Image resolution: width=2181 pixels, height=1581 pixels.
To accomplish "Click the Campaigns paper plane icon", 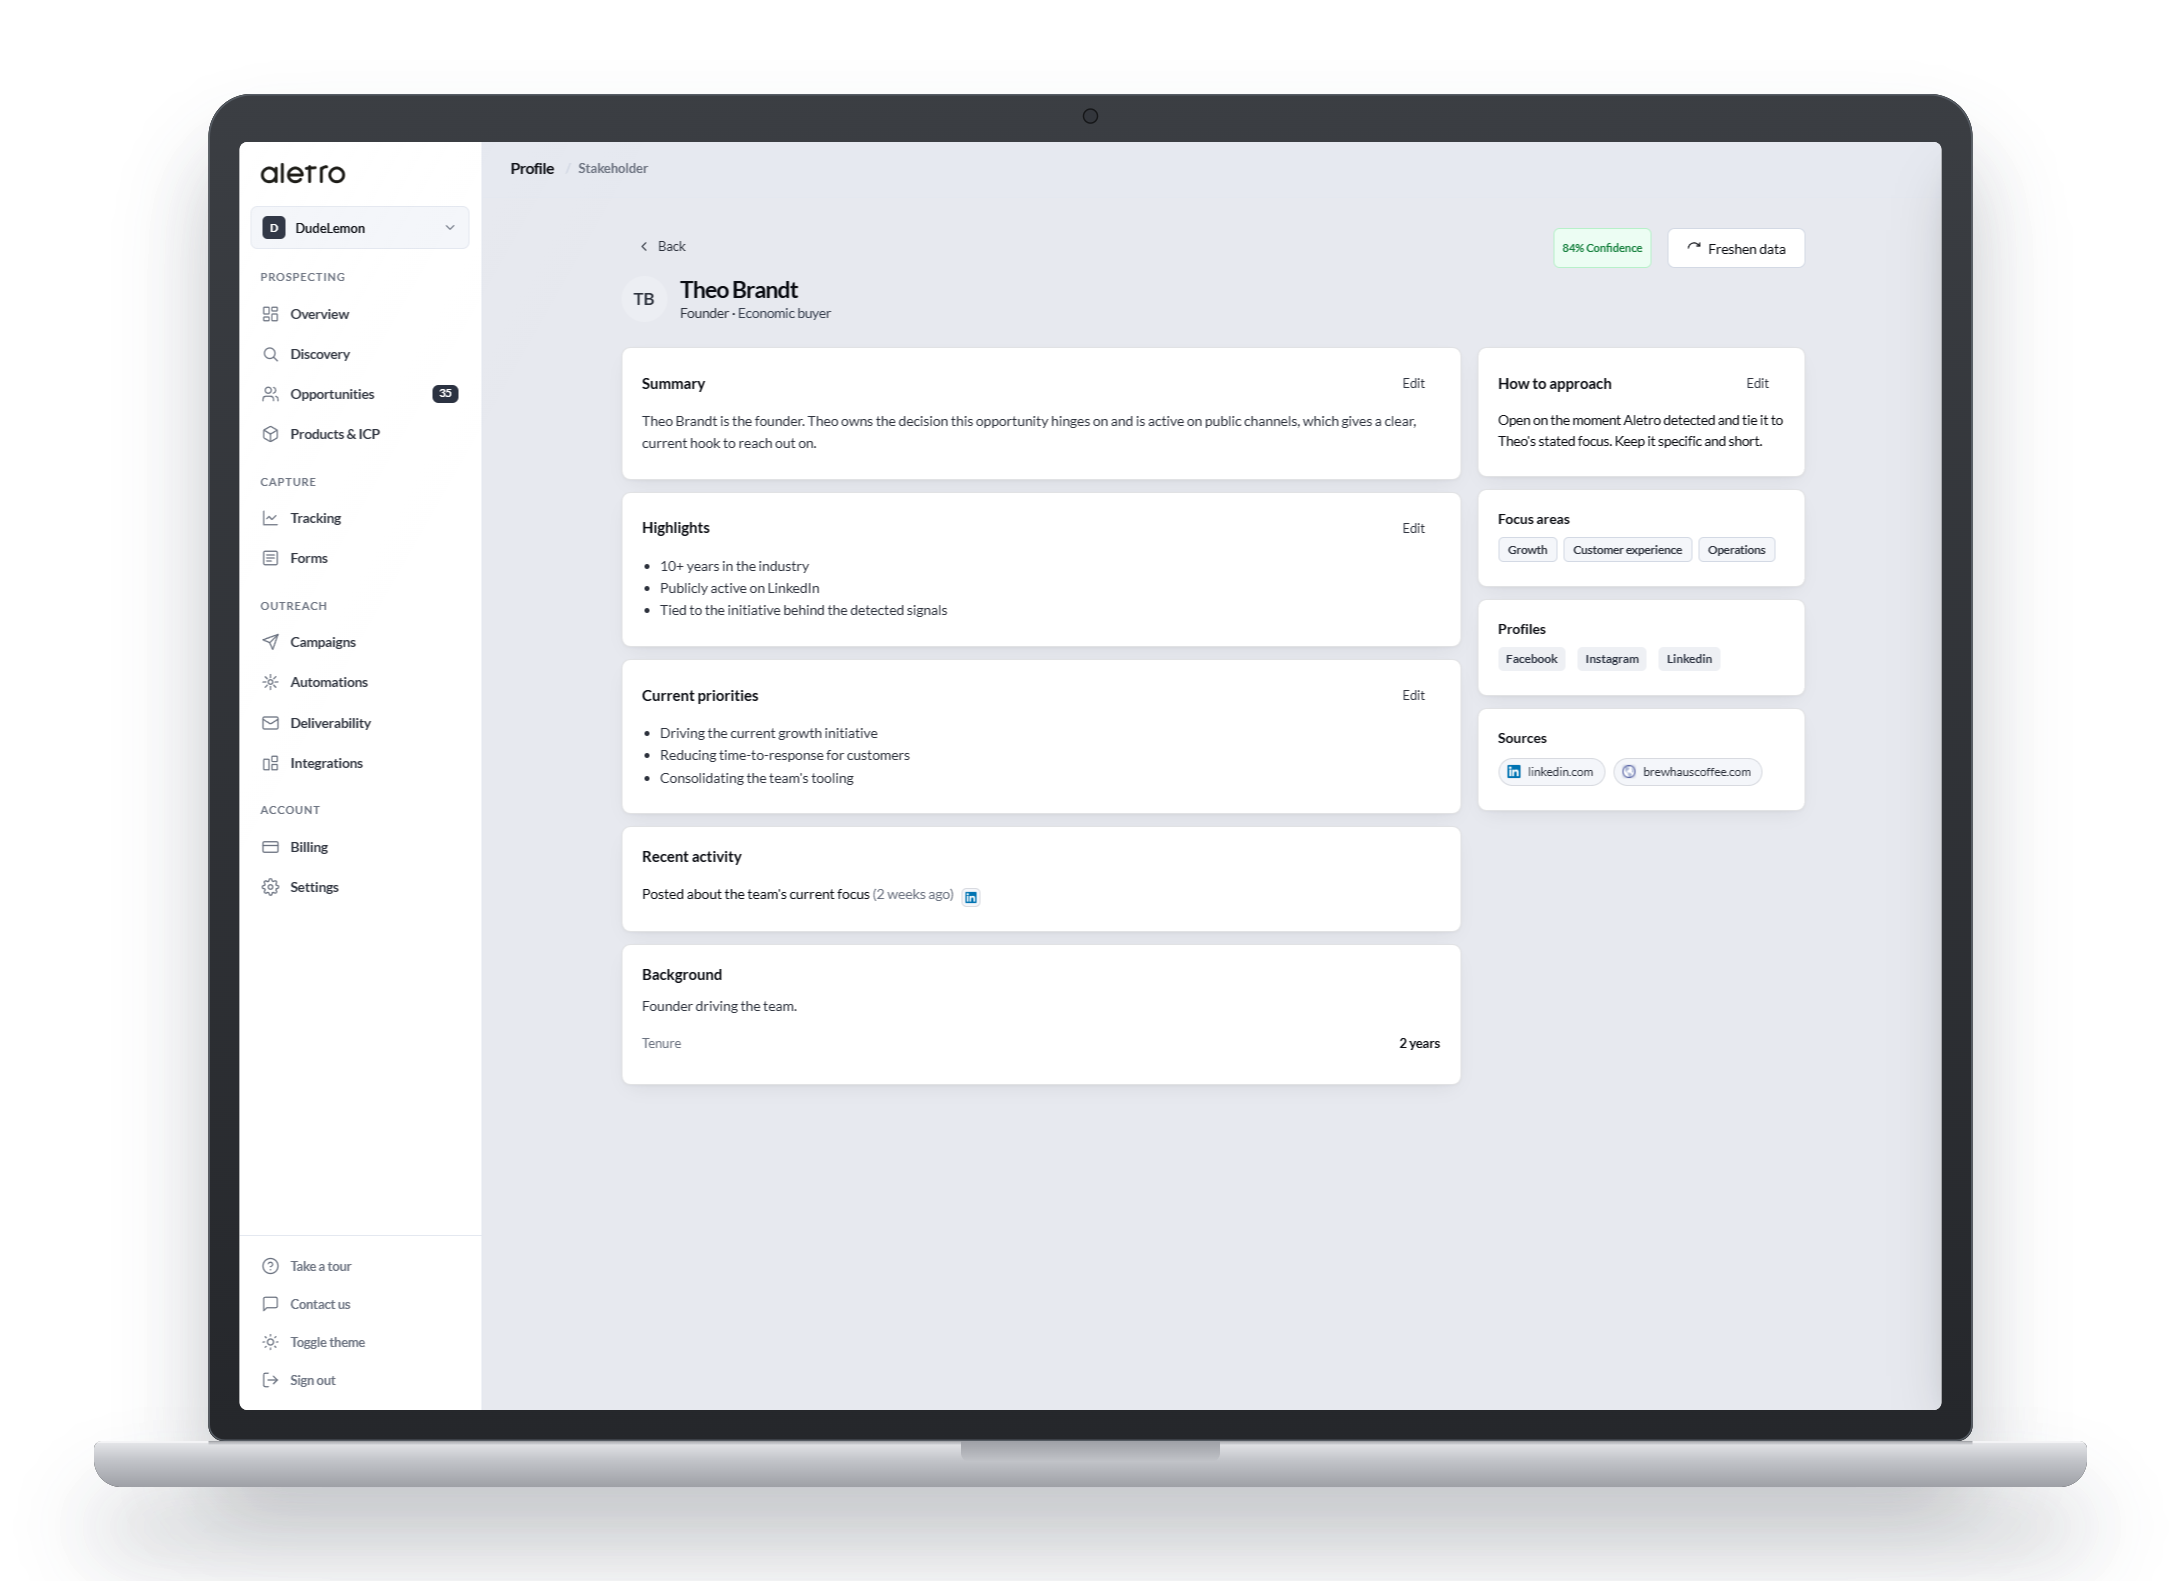I will pos(270,642).
